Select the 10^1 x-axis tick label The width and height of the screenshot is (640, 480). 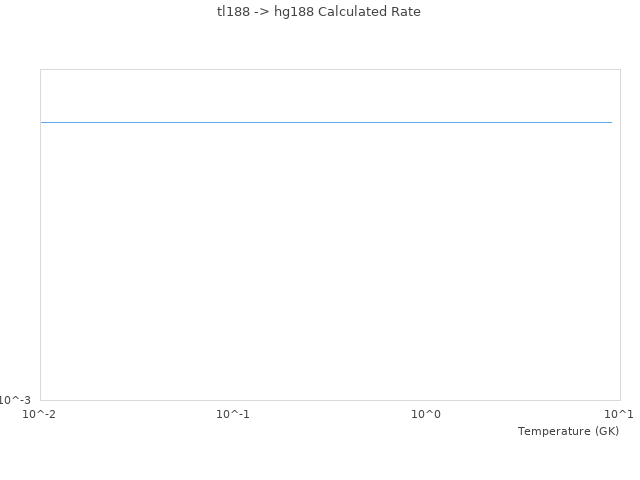618,414
